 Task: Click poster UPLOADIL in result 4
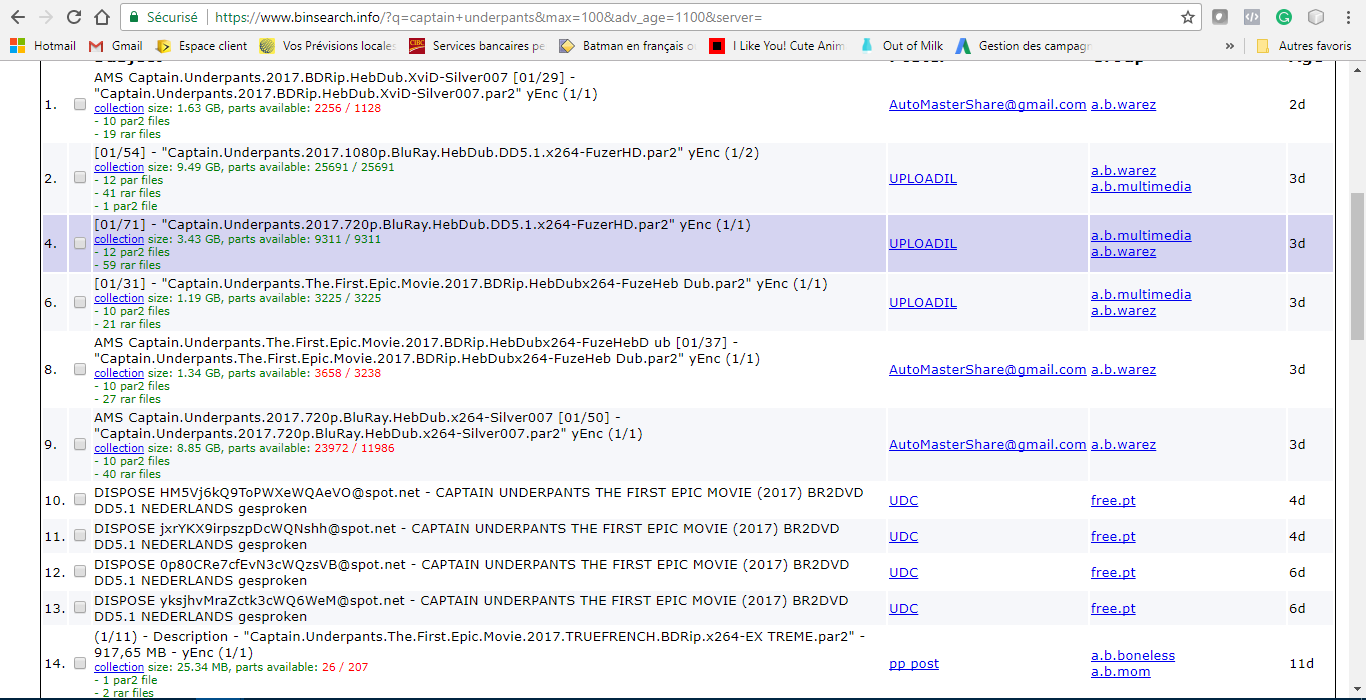coord(923,243)
